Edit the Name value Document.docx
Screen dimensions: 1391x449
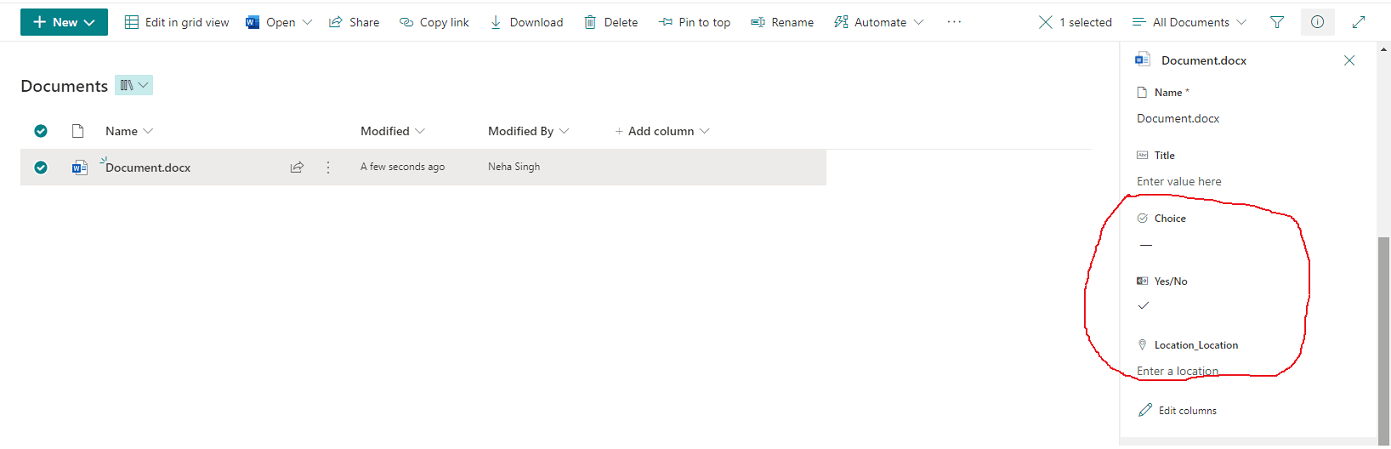point(1178,118)
